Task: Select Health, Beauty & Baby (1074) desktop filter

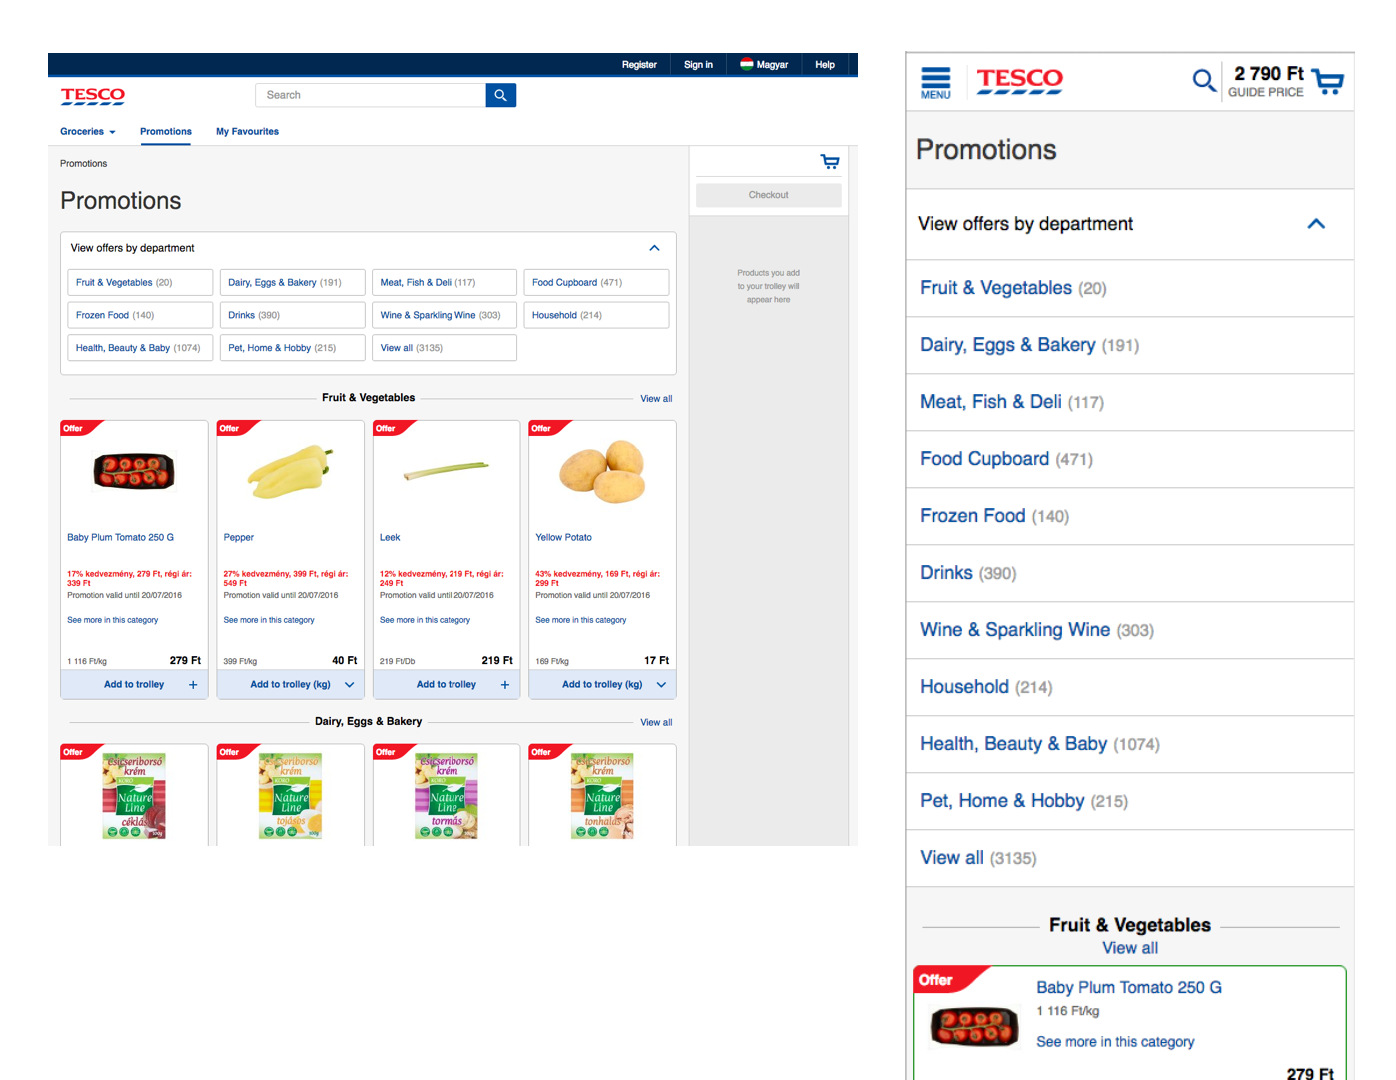Action: point(140,348)
